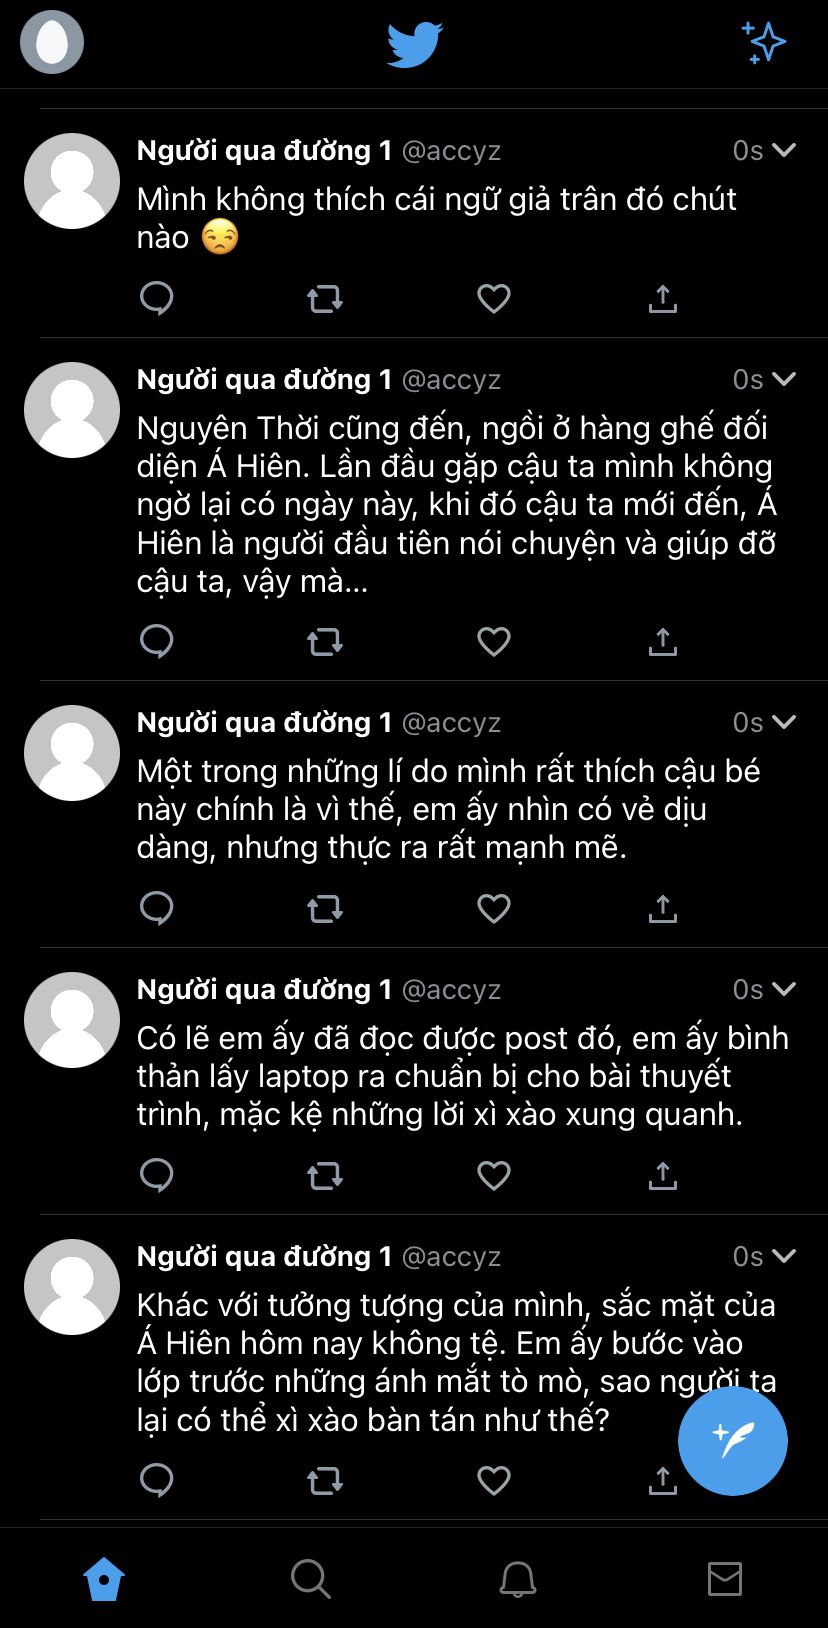Open the @accyz handle on the first tweet
Image resolution: width=828 pixels, height=1628 pixels.
click(451, 151)
